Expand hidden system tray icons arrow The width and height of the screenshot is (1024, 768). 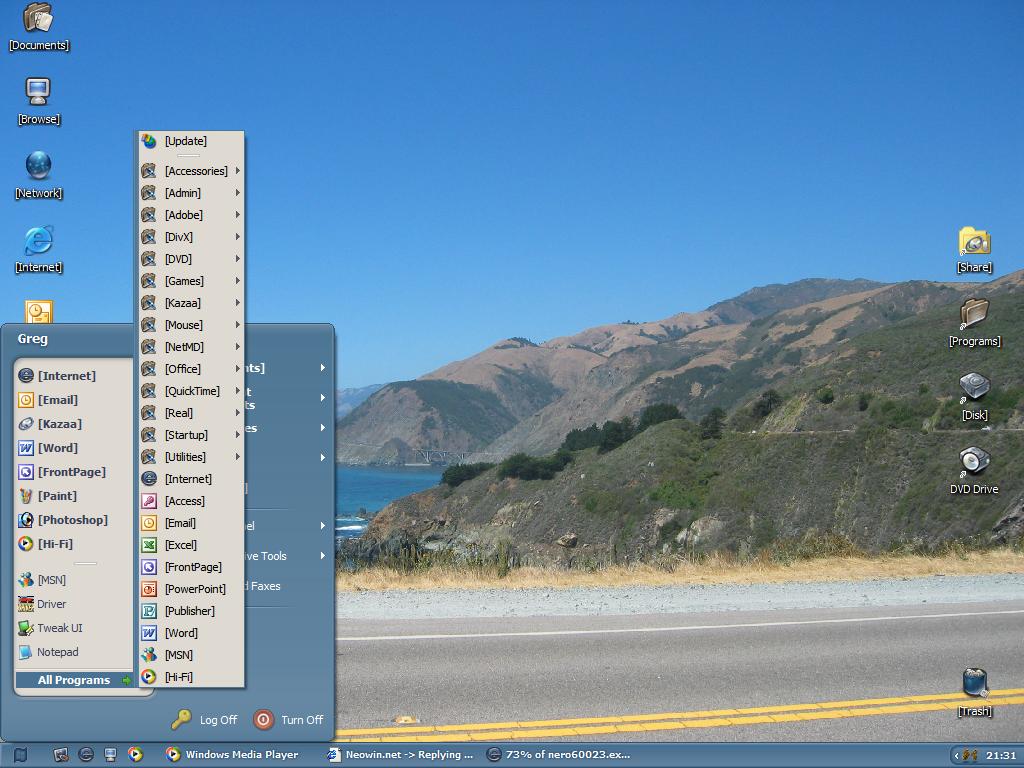tap(956, 755)
